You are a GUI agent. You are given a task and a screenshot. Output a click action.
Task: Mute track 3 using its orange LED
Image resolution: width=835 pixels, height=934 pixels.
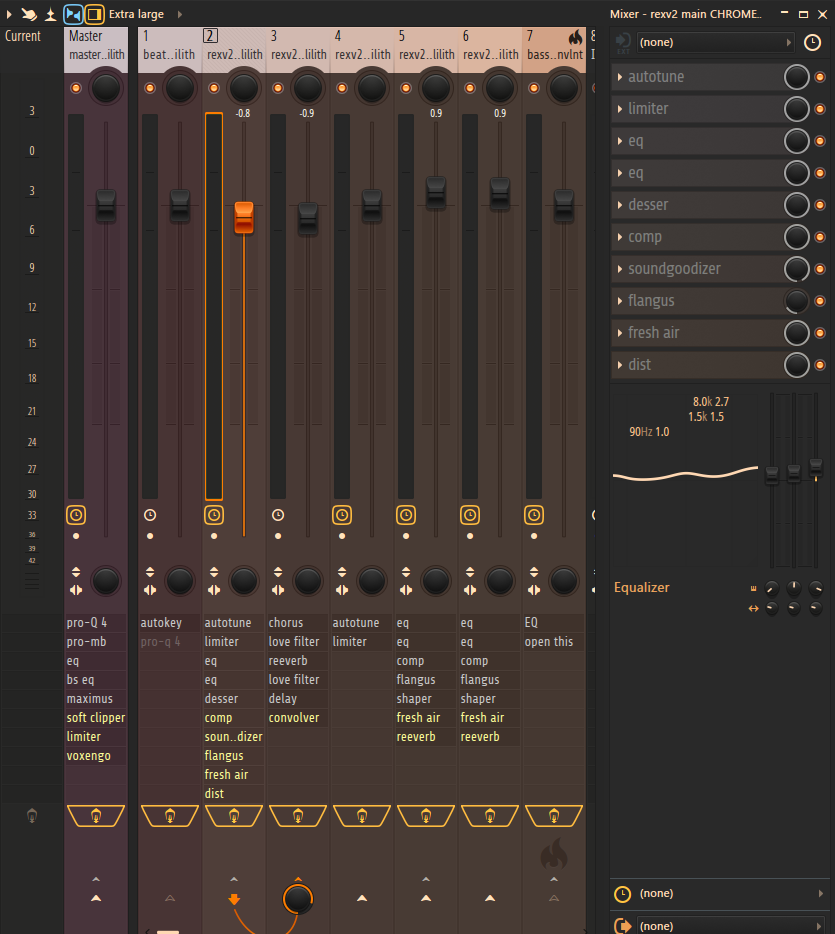pos(278,88)
